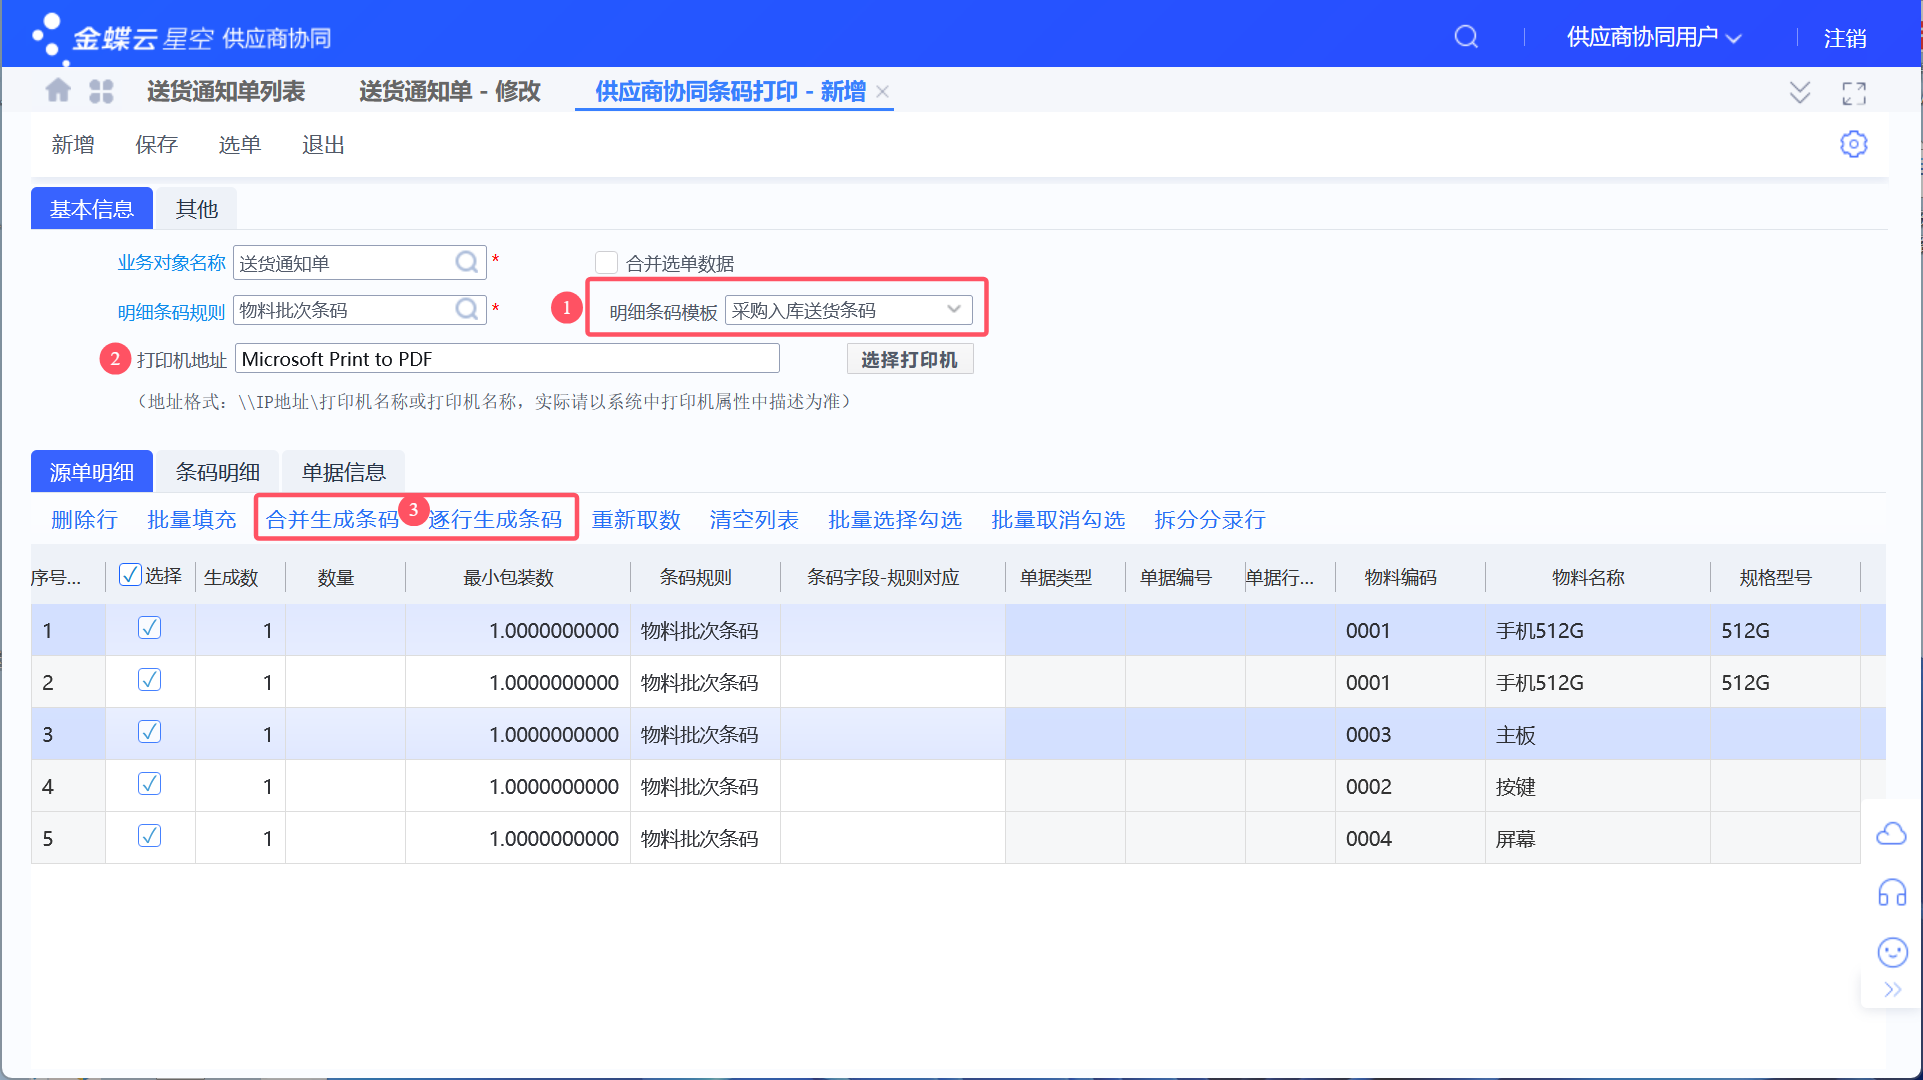Click 逐行生成条码 link
This screenshot has width=1923, height=1080.
click(496, 520)
